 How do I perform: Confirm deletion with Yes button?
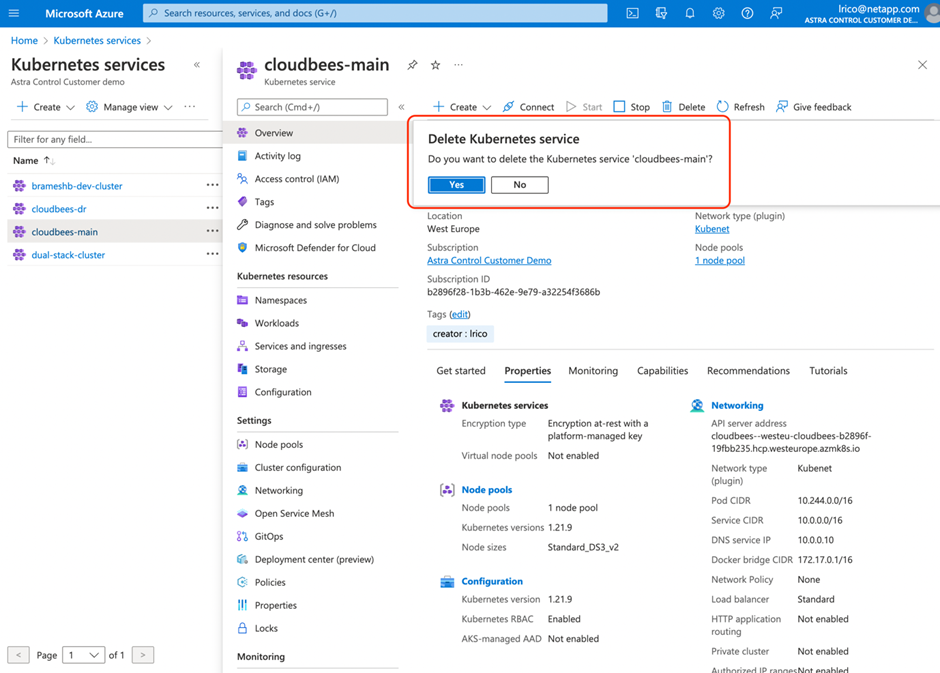pyautogui.click(x=456, y=185)
